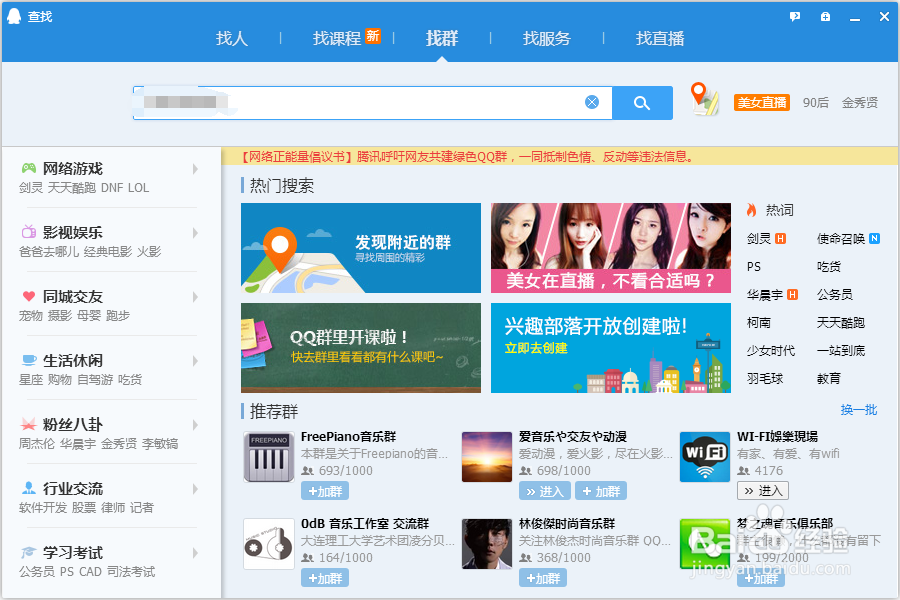The height and width of the screenshot is (600, 900).
Task: Click the person icon for 行业交流
Action: point(29,489)
